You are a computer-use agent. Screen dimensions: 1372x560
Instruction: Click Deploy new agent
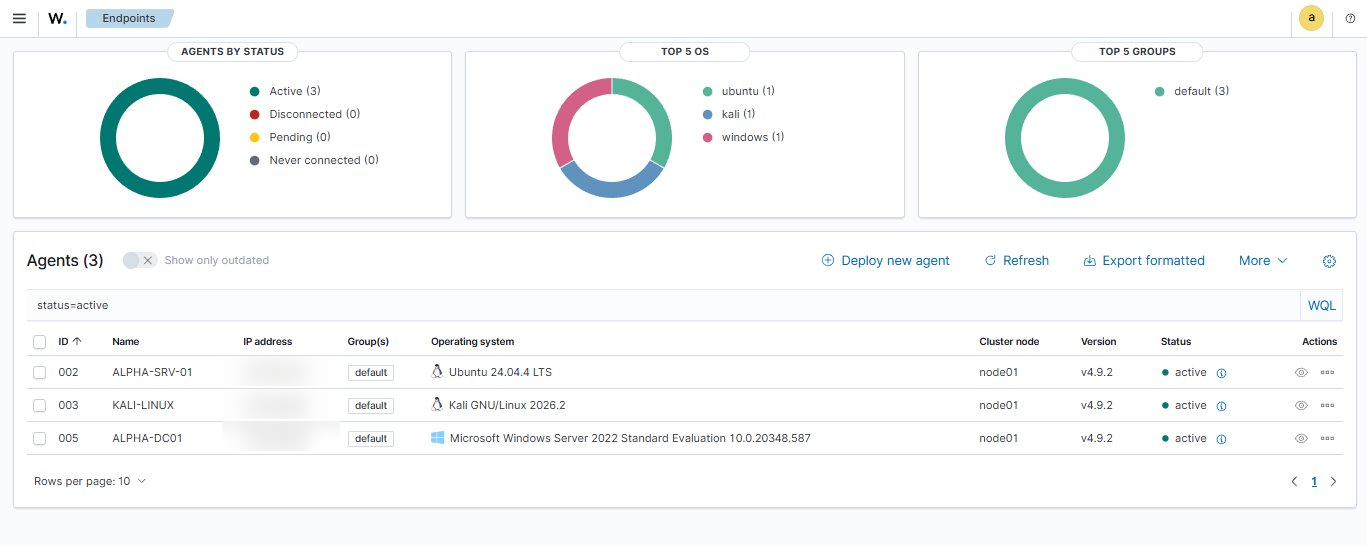(x=885, y=260)
